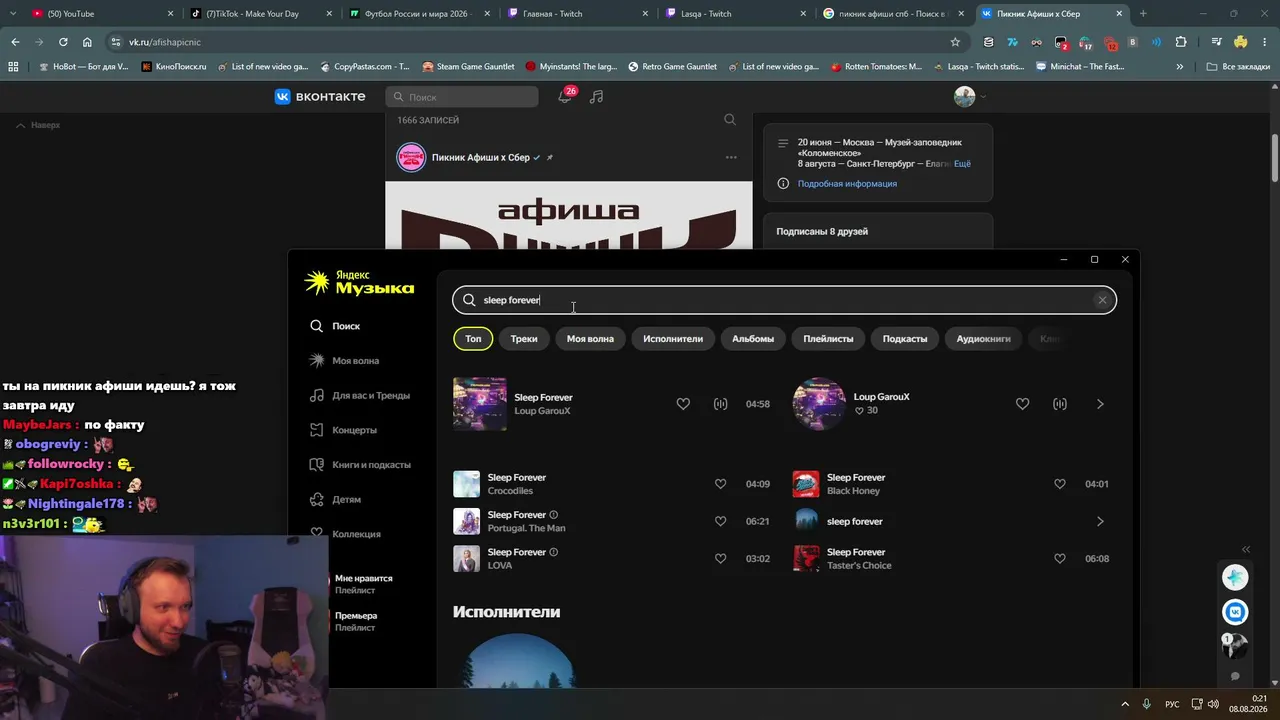Show hidden bookmarks overflow chevron
The height and width of the screenshot is (720, 1280).
tap(1180, 67)
